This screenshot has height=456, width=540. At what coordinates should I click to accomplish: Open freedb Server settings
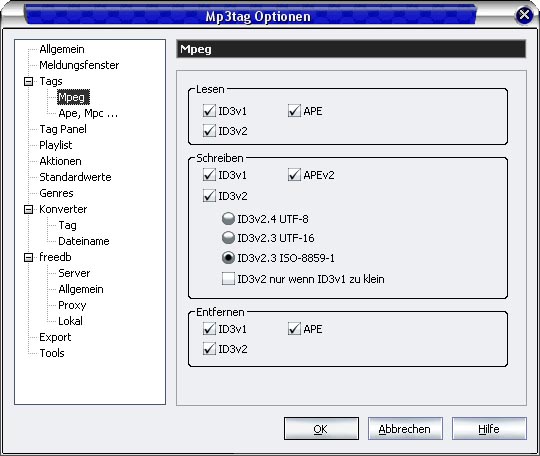pos(74,273)
